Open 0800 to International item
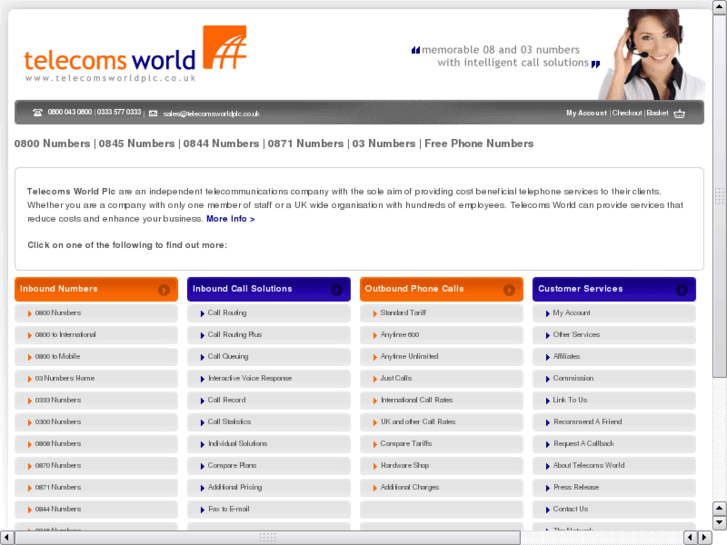The width and height of the screenshot is (727, 545). (x=96, y=335)
